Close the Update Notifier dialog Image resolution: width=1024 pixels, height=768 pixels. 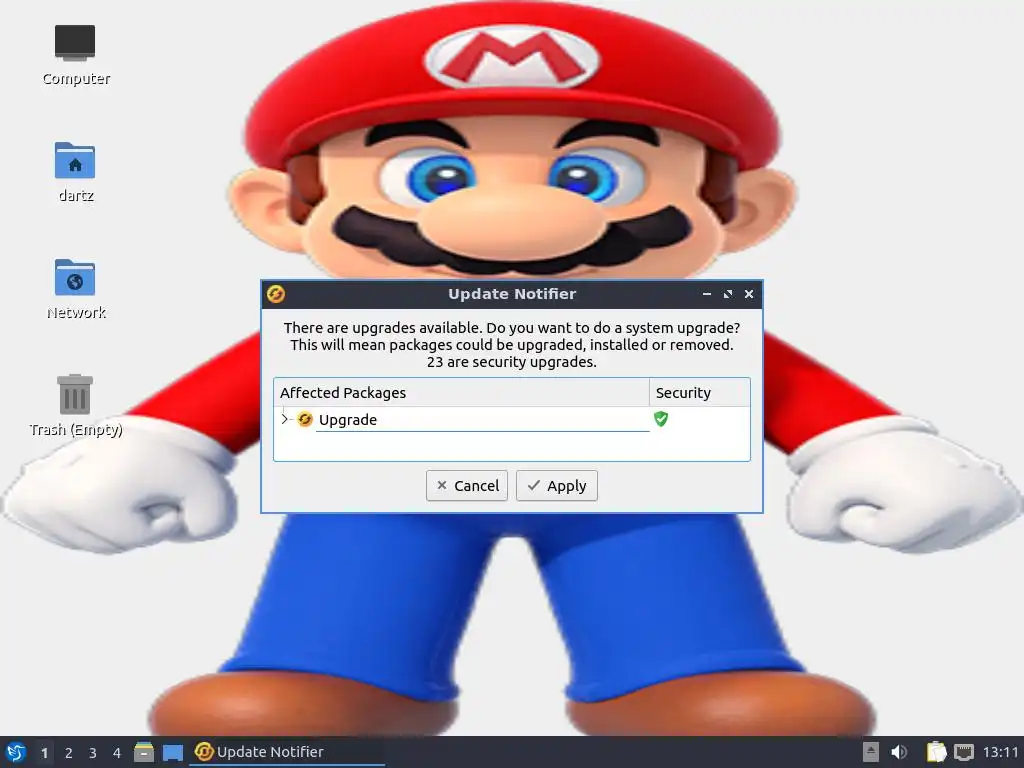point(749,294)
